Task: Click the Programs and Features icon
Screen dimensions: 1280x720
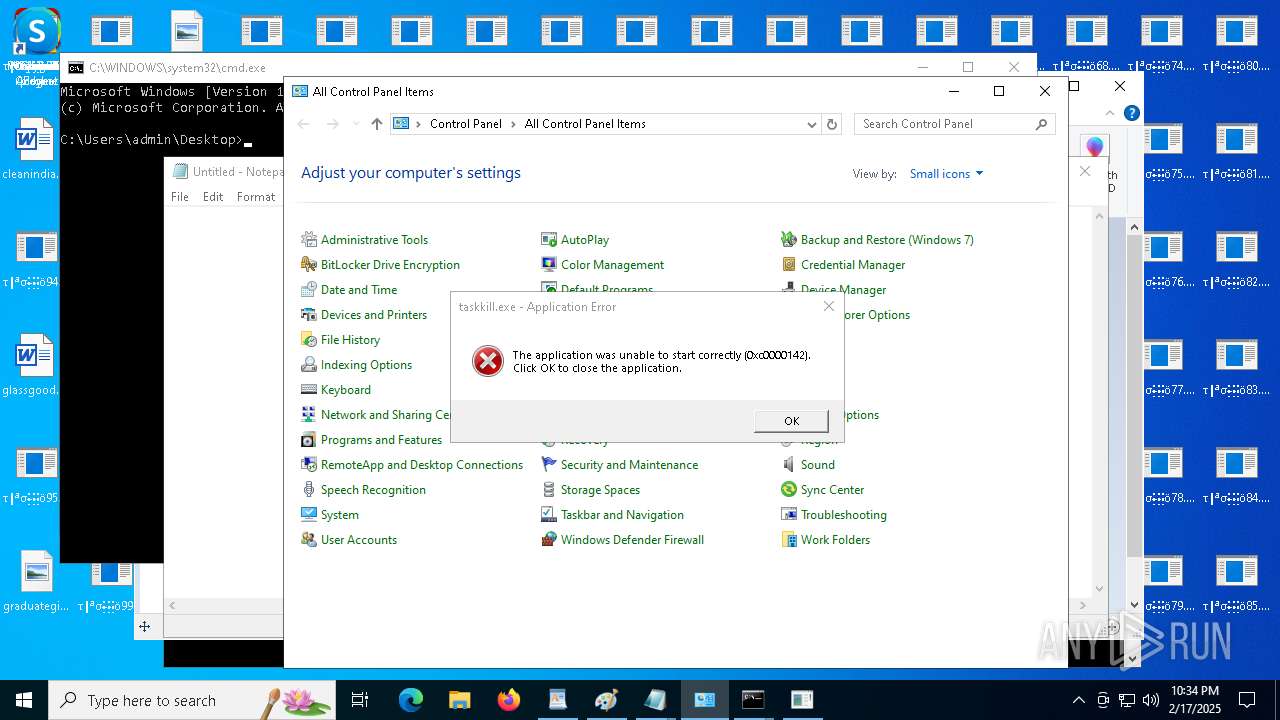Action: point(309,440)
